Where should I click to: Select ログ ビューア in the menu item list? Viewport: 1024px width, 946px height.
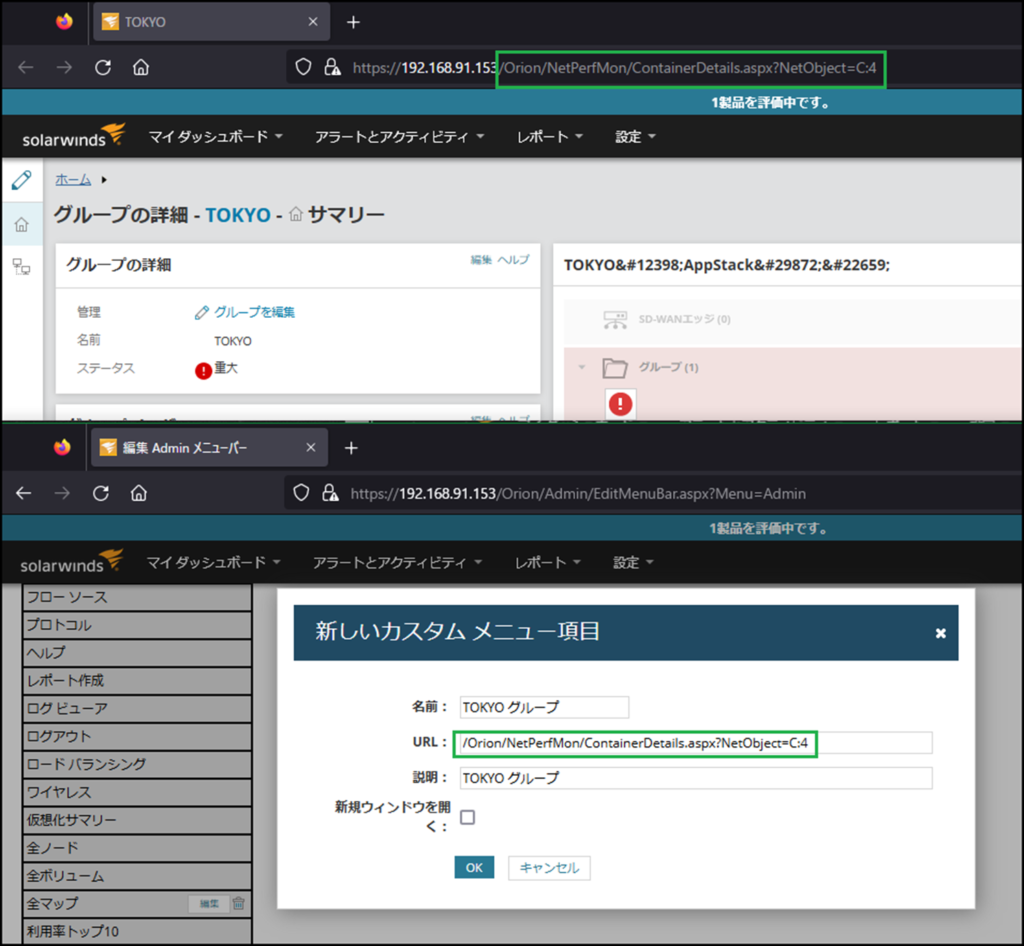click(x=137, y=708)
